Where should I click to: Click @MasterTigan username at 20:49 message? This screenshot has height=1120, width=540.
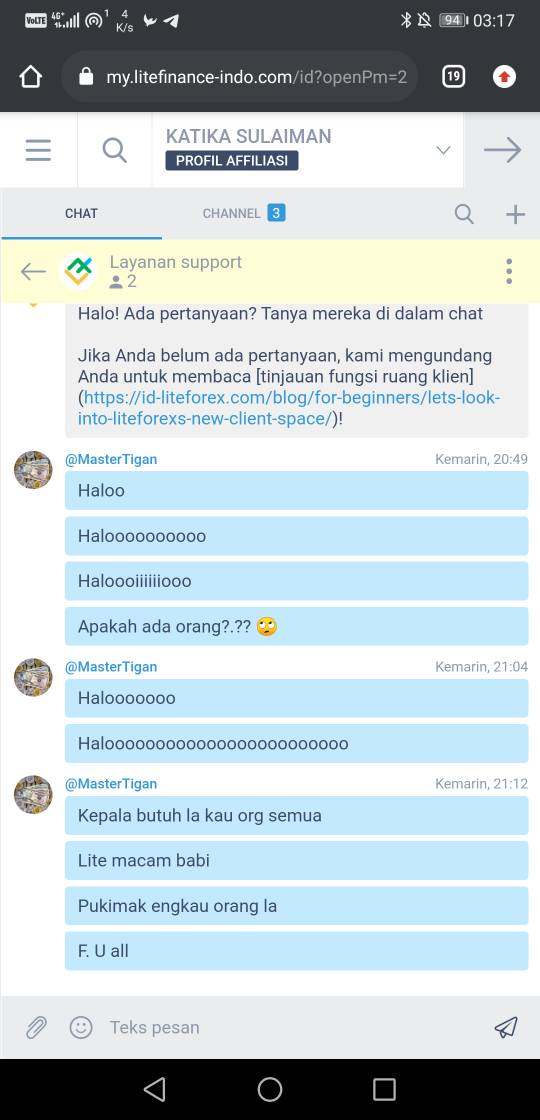tap(111, 459)
